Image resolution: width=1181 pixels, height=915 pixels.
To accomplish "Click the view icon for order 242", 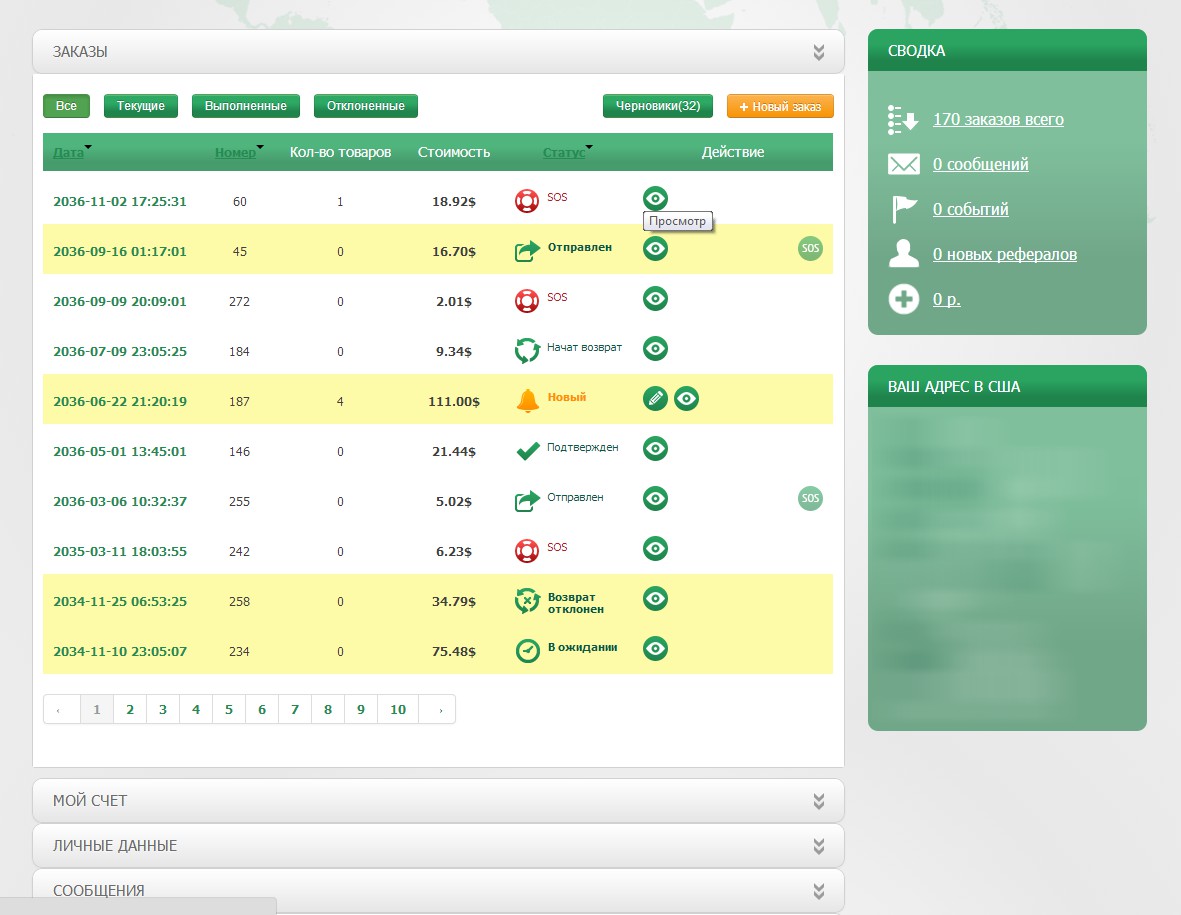I will 655,548.
